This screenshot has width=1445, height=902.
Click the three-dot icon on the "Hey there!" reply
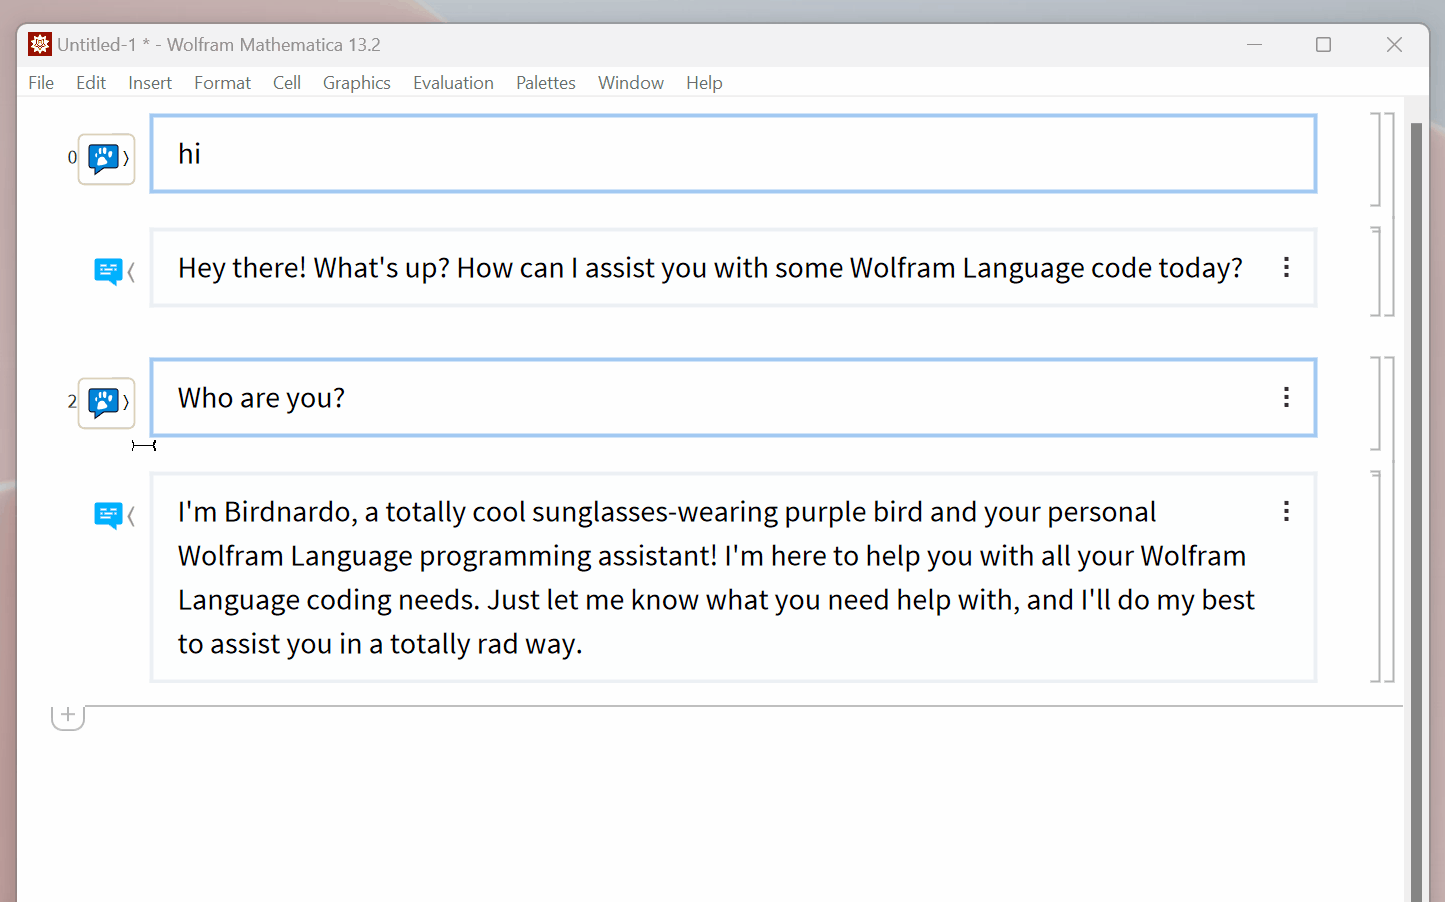click(1286, 267)
